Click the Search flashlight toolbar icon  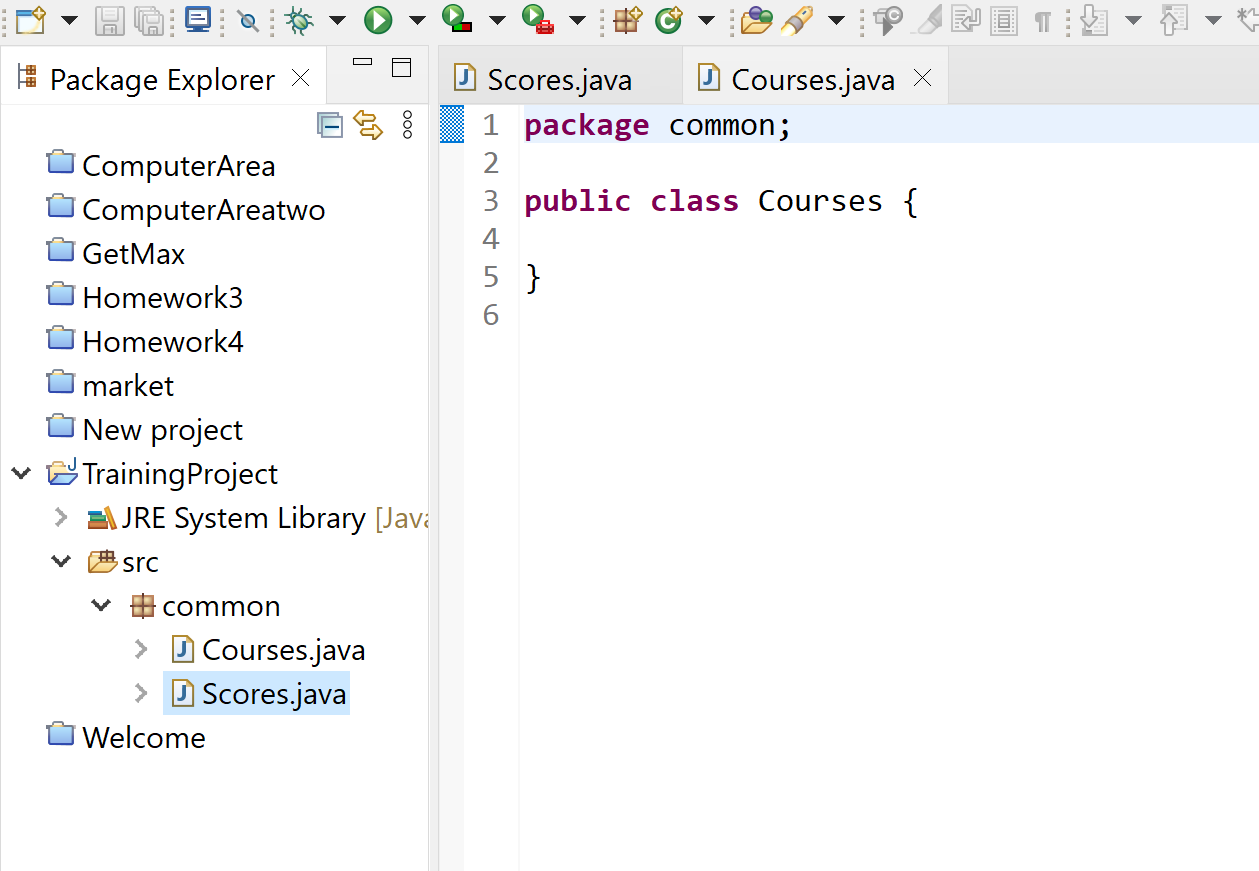(x=797, y=19)
